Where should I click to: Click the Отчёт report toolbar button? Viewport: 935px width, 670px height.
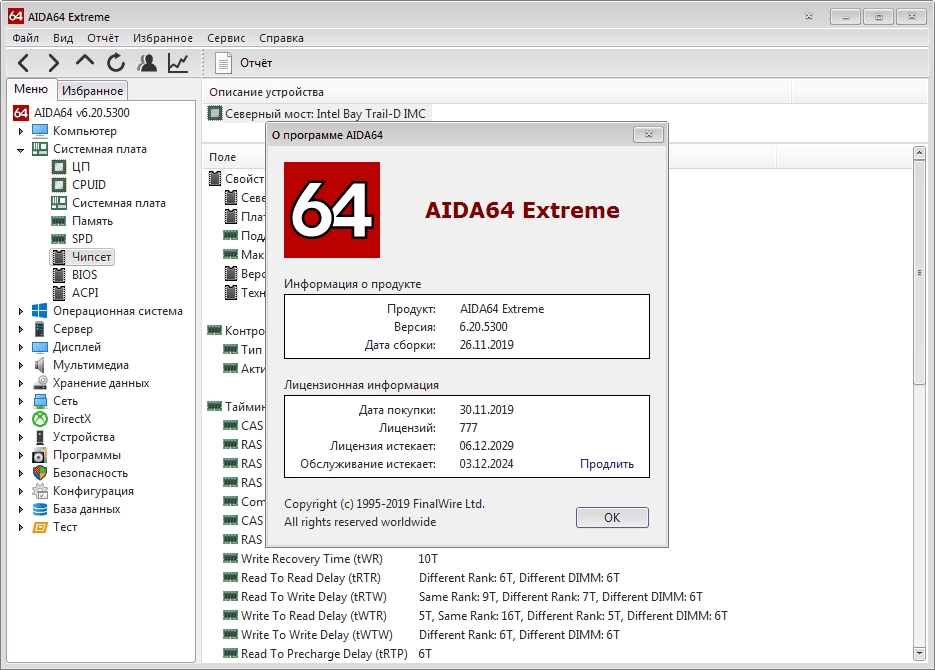[243, 63]
